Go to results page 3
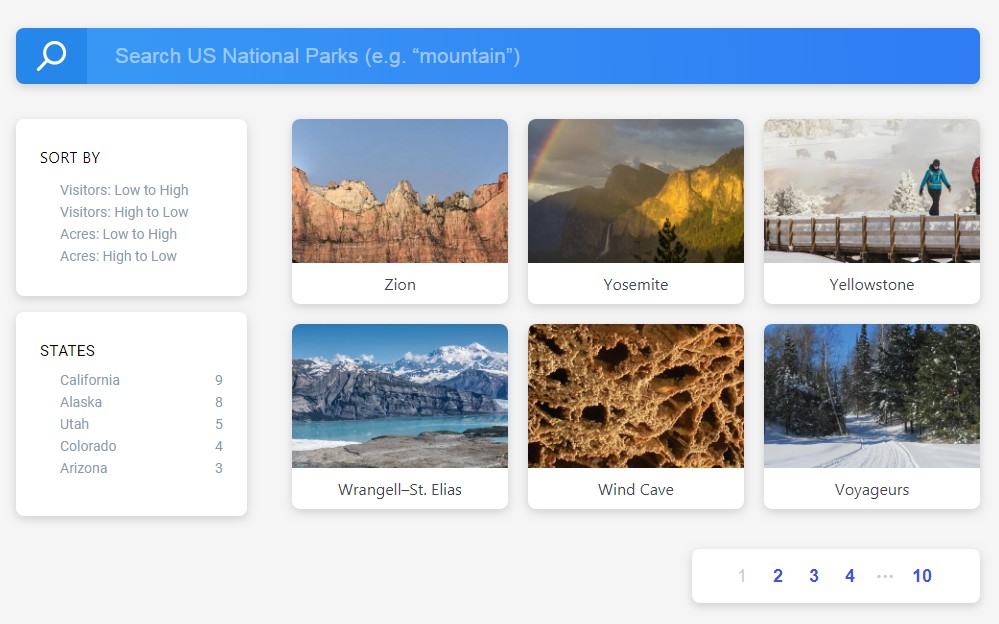 pyautogui.click(x=814, y=576)
